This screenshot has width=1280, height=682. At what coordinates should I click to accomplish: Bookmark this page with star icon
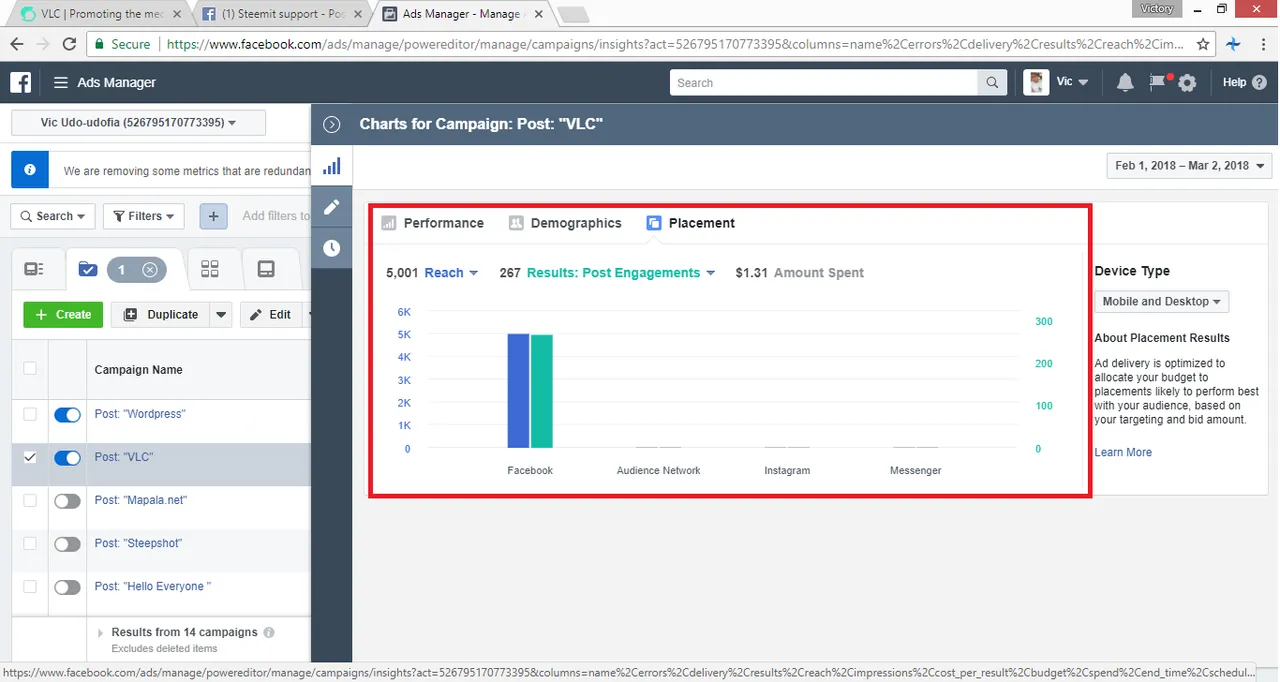[x=1203, y=44]
